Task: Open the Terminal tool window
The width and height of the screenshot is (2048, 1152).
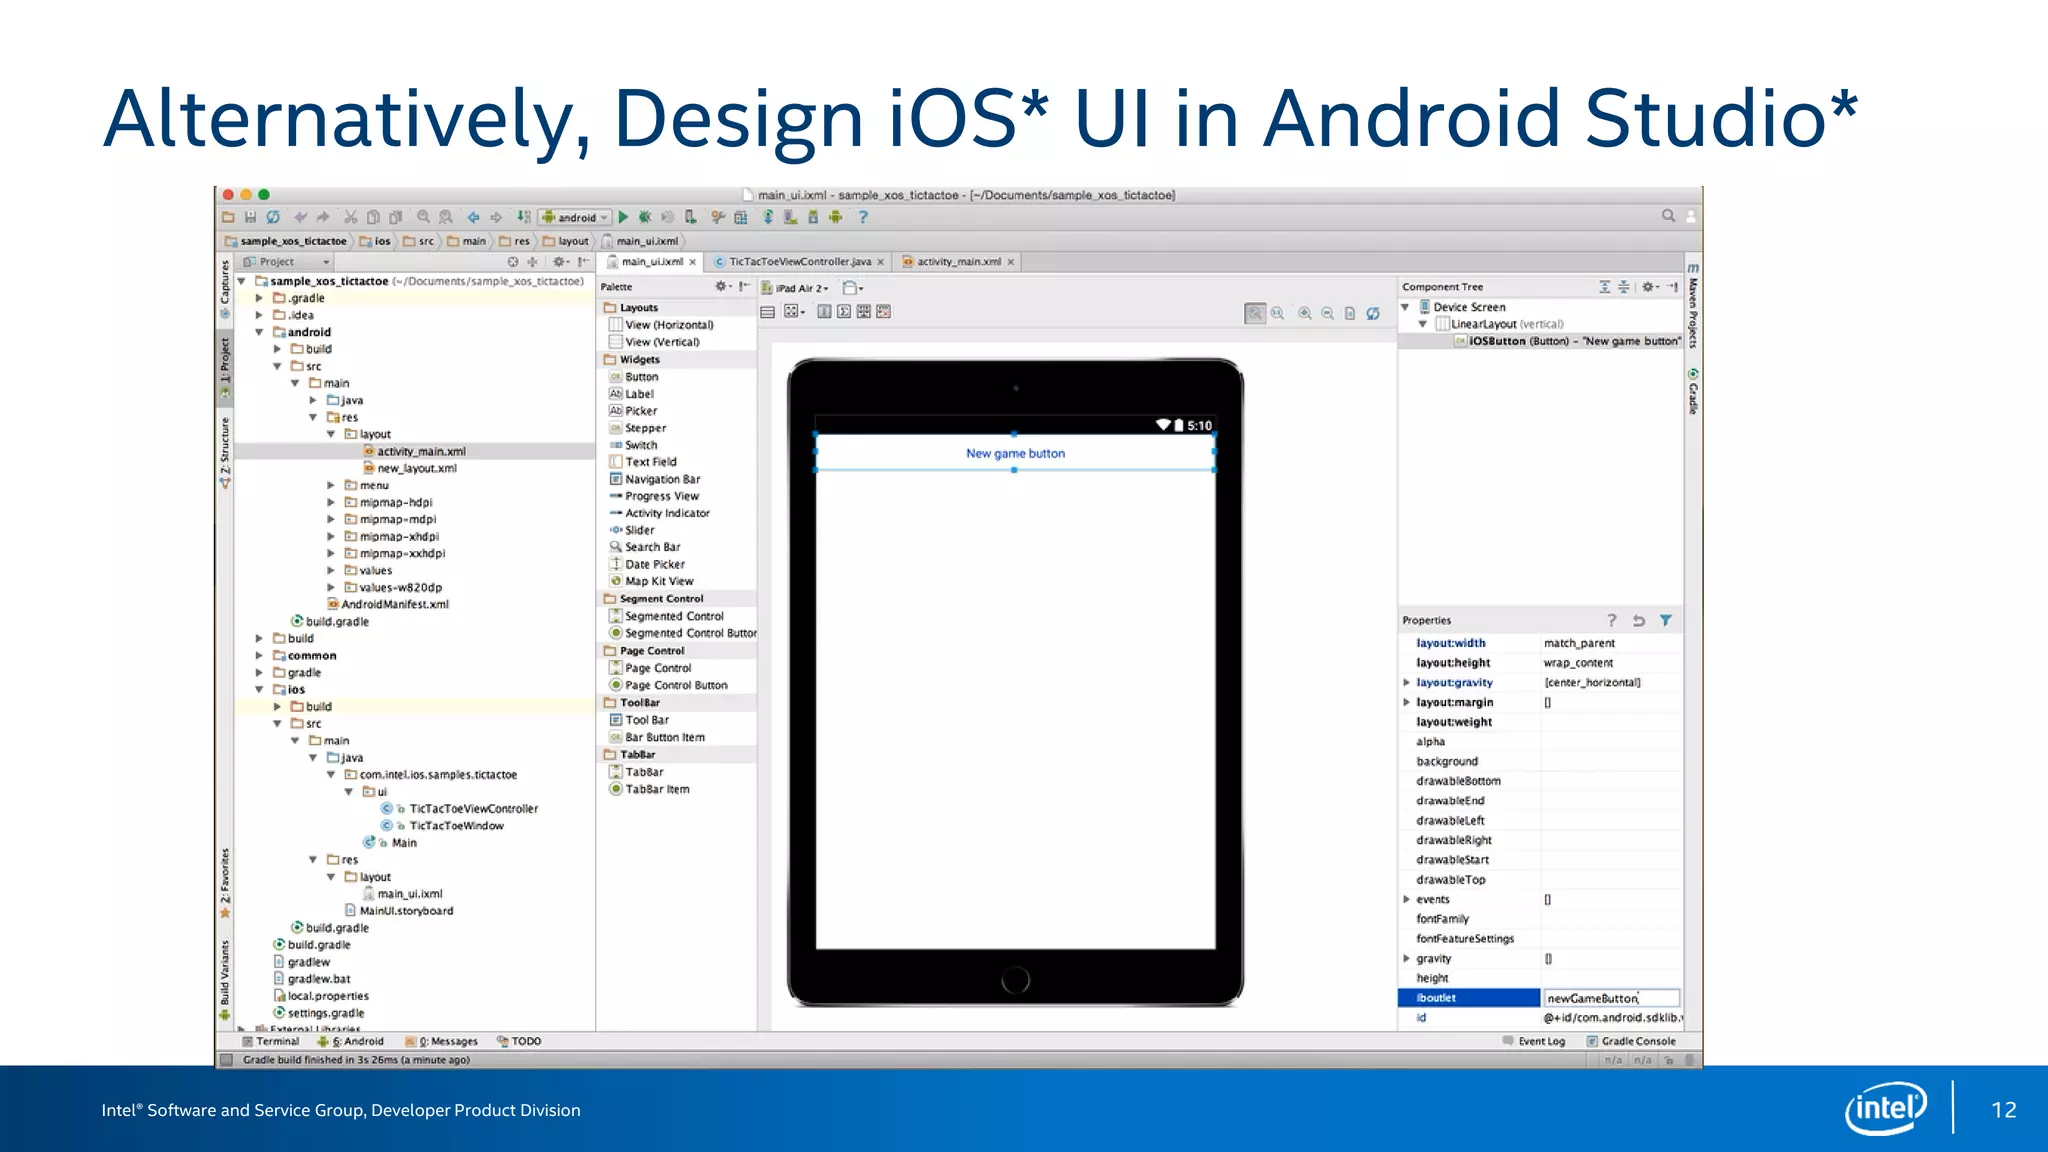Action: (x=270, y=1041)
